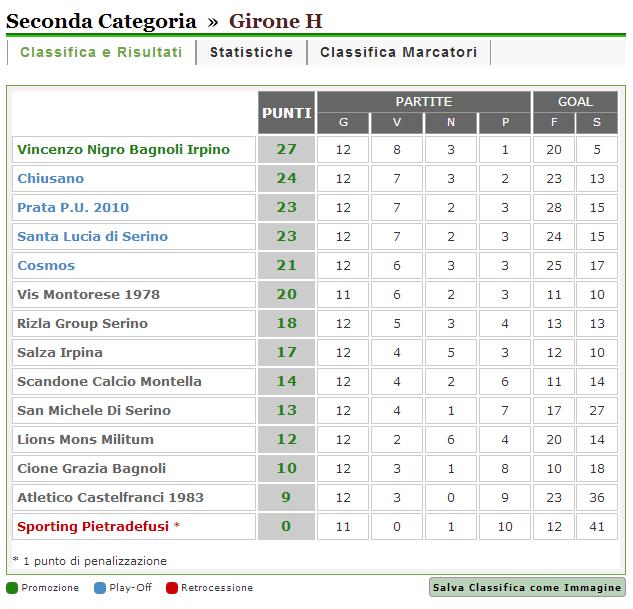The width and height of the screenshot is (633, 609).
Task: Click the Cosmos team name
Action: 46,266
